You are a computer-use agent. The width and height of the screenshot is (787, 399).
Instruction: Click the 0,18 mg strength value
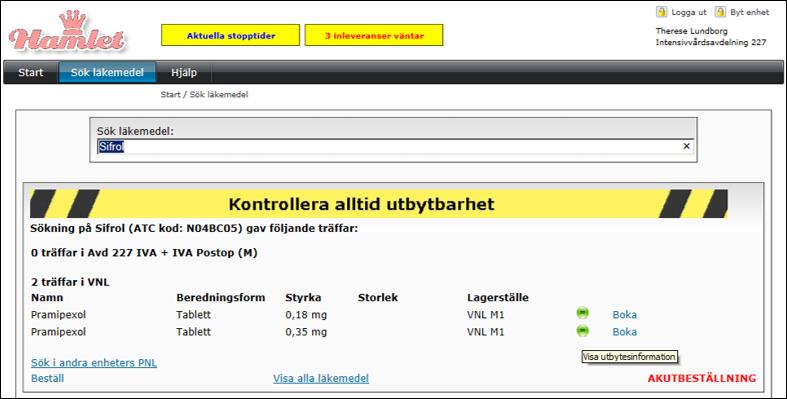coord(306,315)
